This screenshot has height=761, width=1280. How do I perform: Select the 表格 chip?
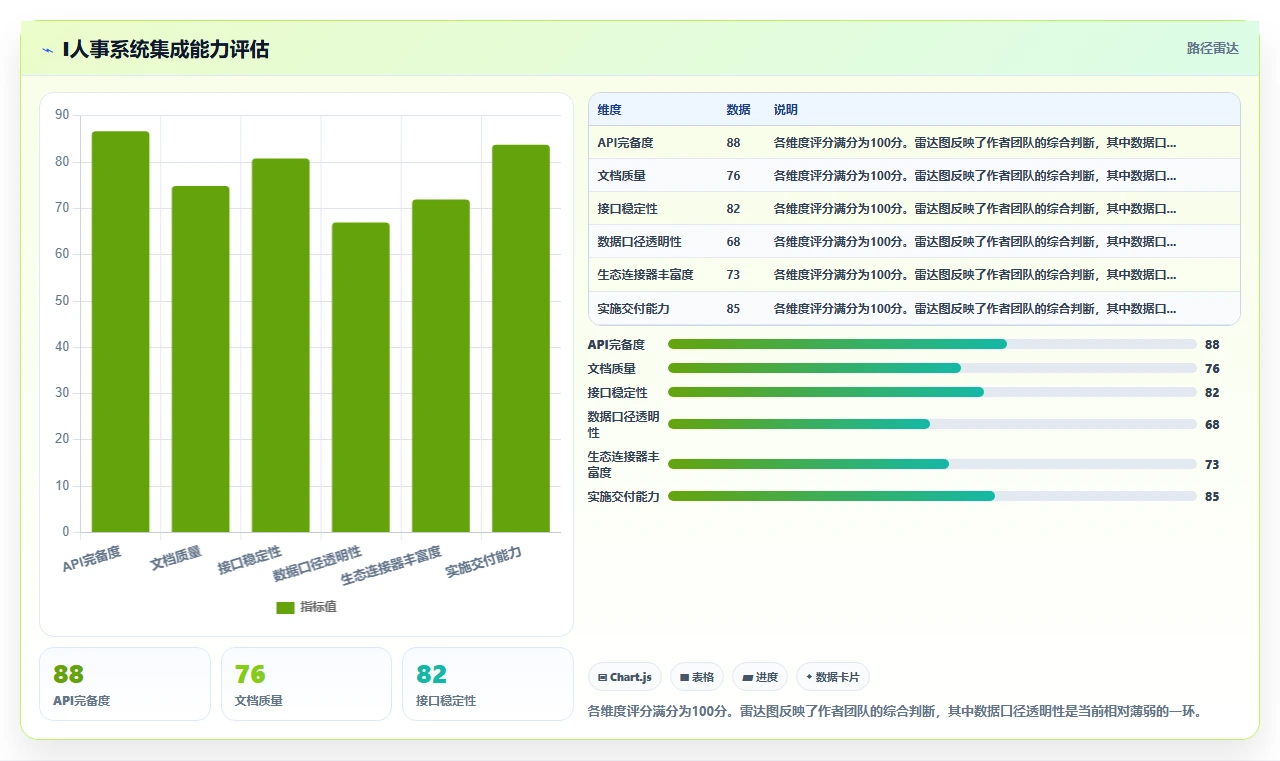point(697,677)
